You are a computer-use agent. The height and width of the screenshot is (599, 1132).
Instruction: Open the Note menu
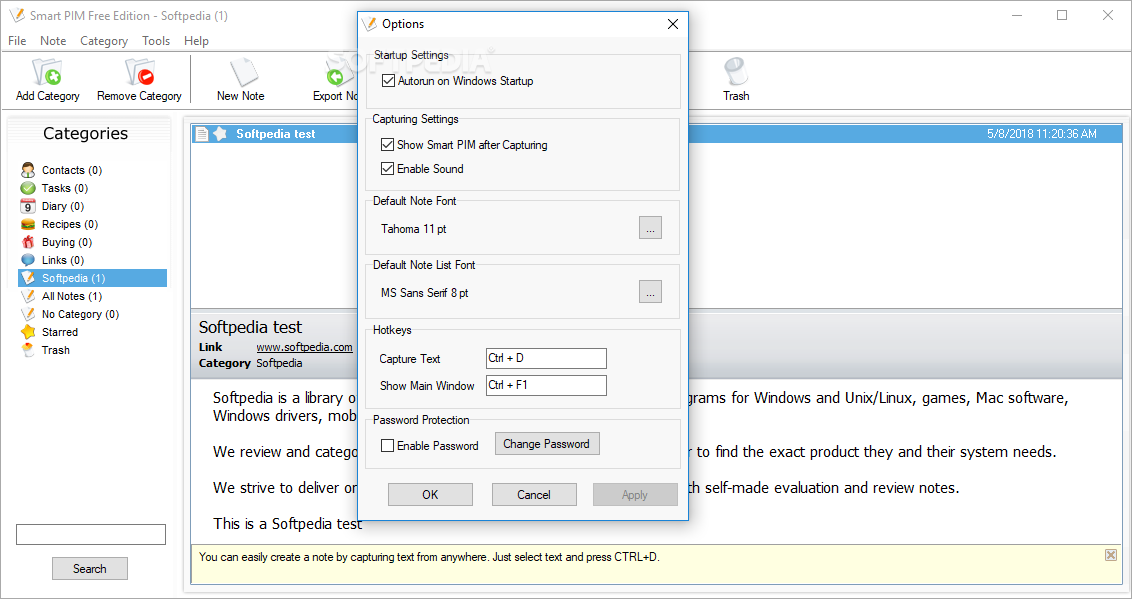(53, 41)
